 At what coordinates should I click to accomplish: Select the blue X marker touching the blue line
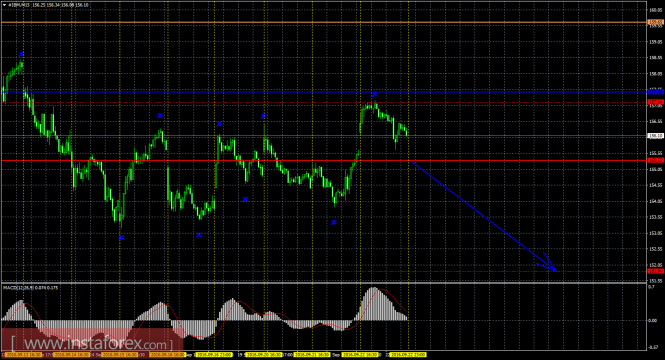(374, 94)
